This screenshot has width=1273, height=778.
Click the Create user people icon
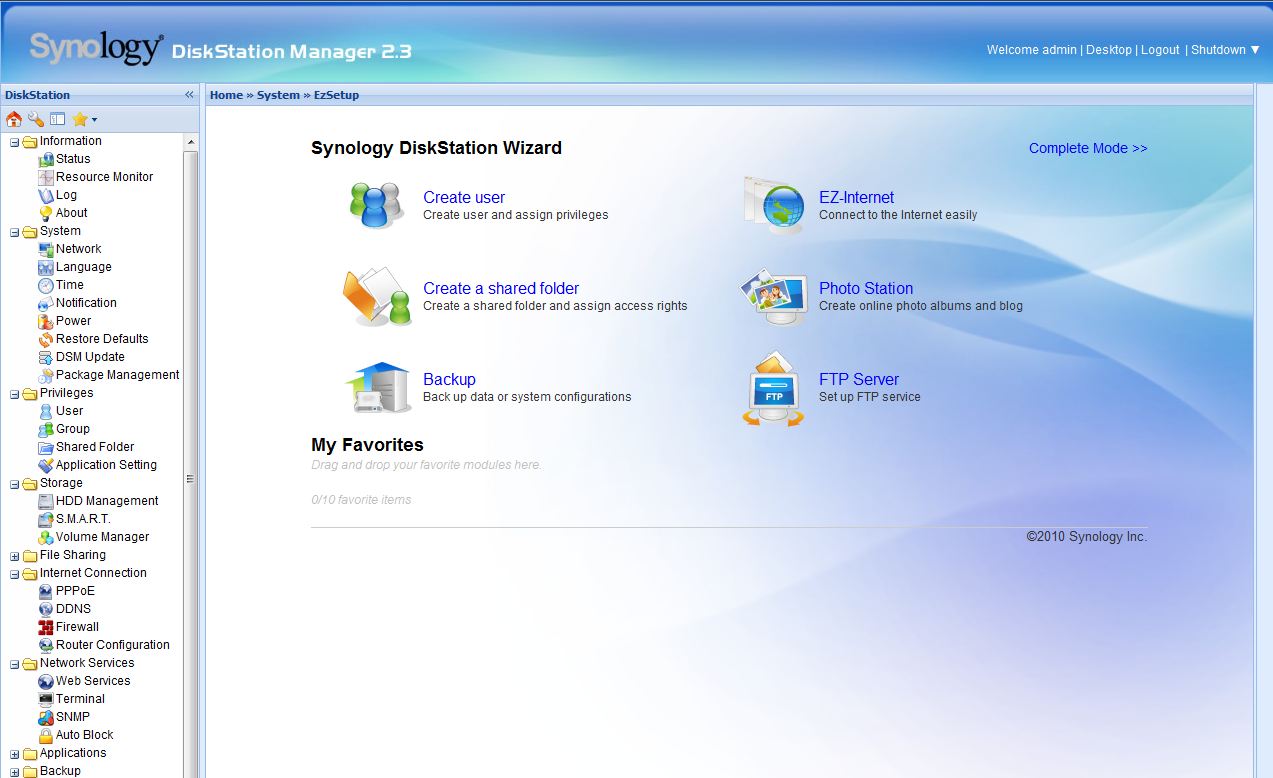click(376, 206)
